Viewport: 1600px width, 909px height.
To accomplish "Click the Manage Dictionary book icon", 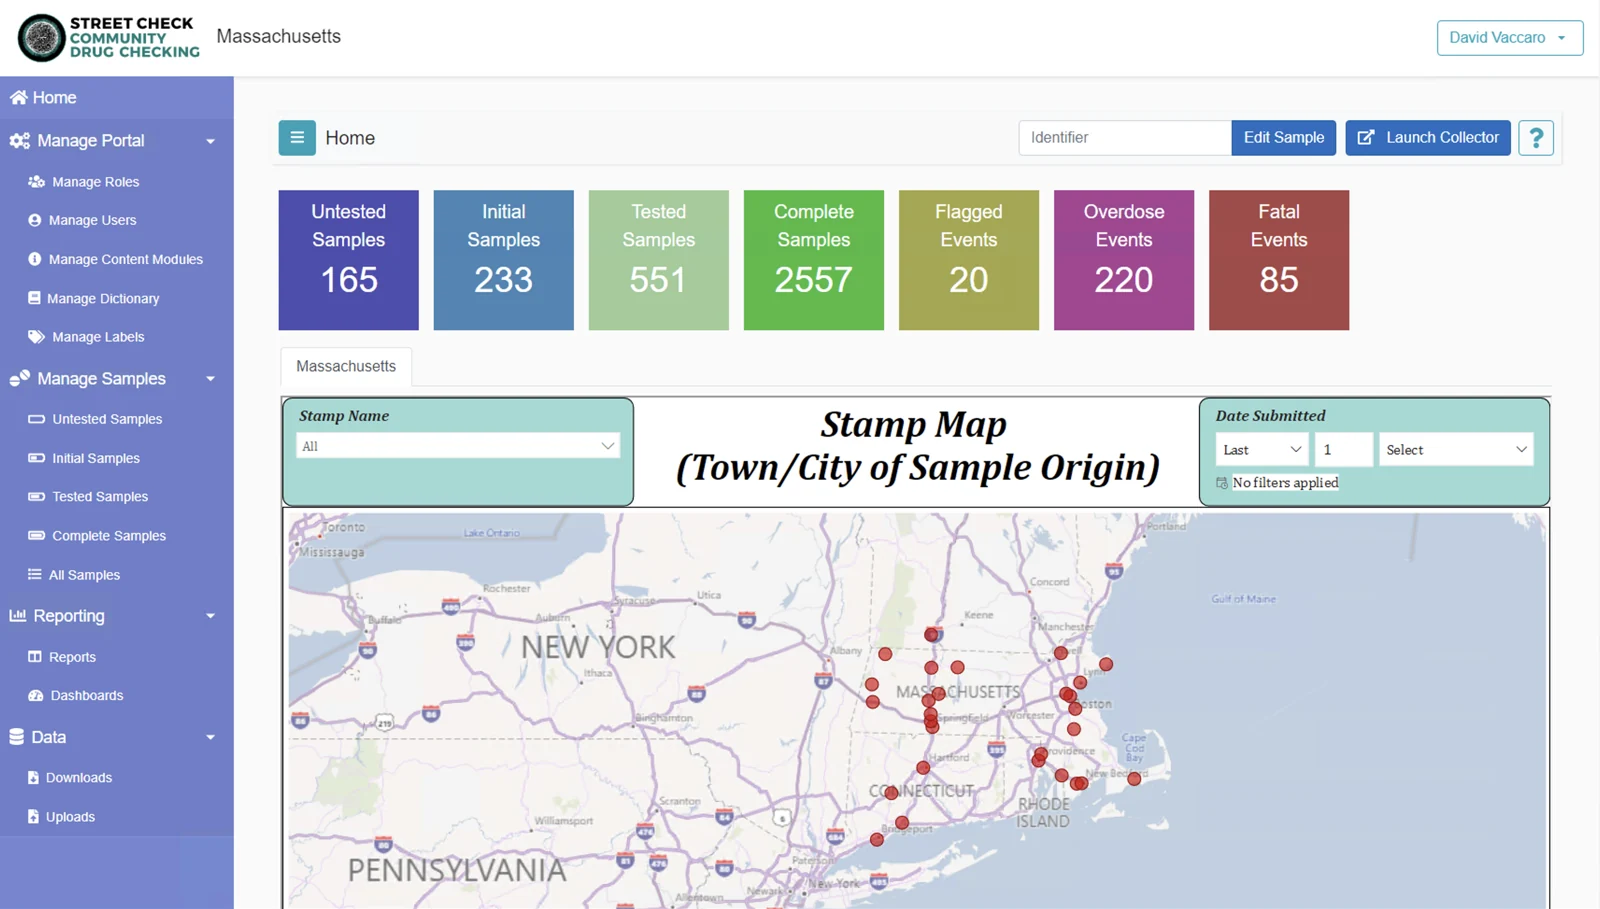I will (x=34, y=298).
